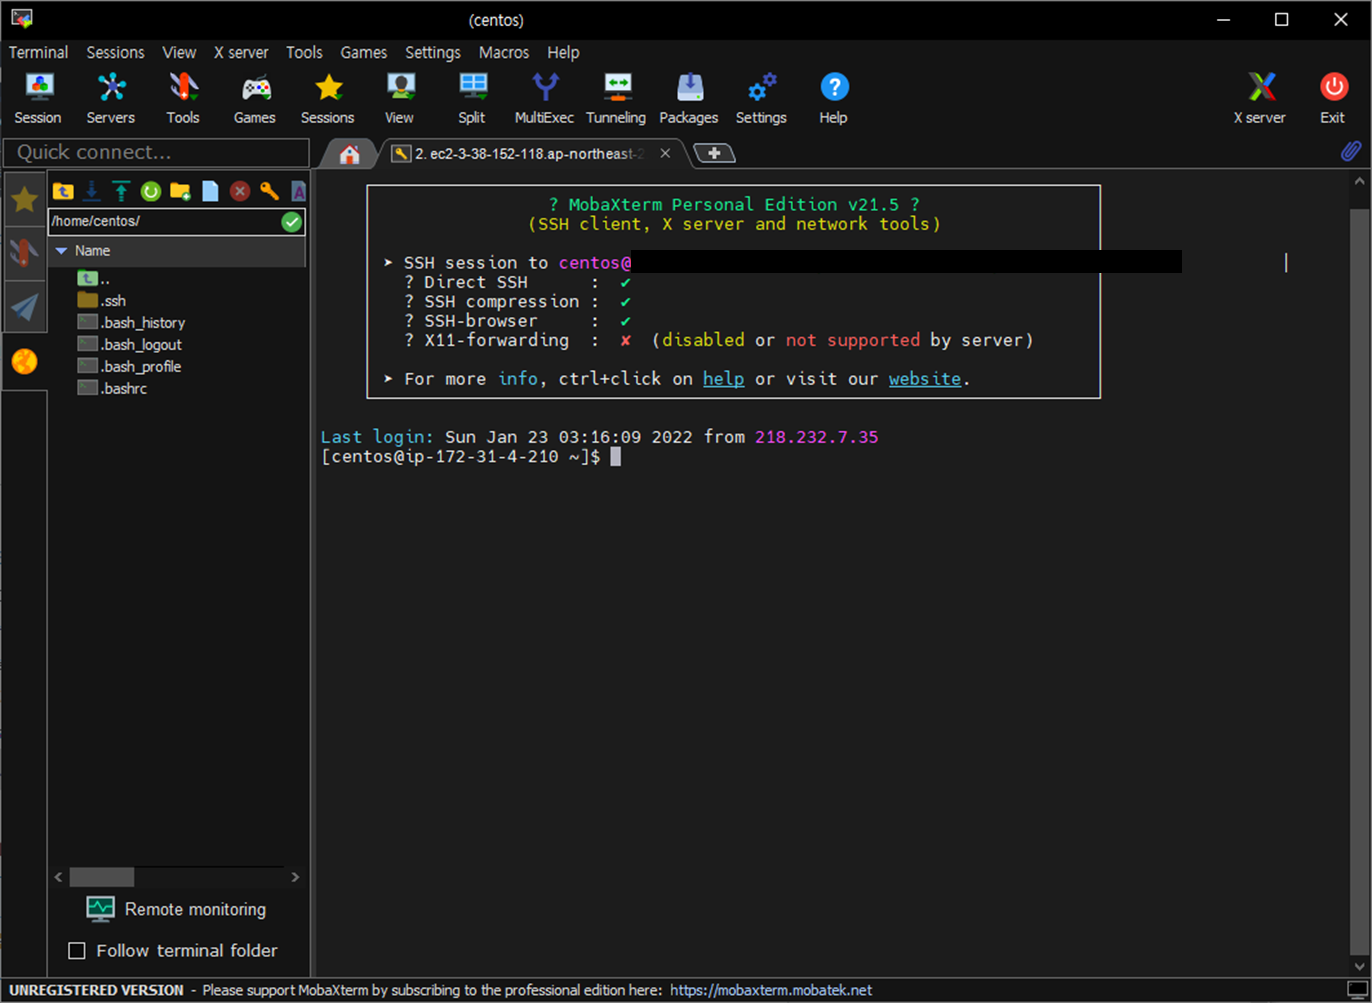Image resolution: width=1372 pixels, height=1003 pixels.
Task: Open the Settings gears toolbar icon
Action: click(x=761, y=98)
